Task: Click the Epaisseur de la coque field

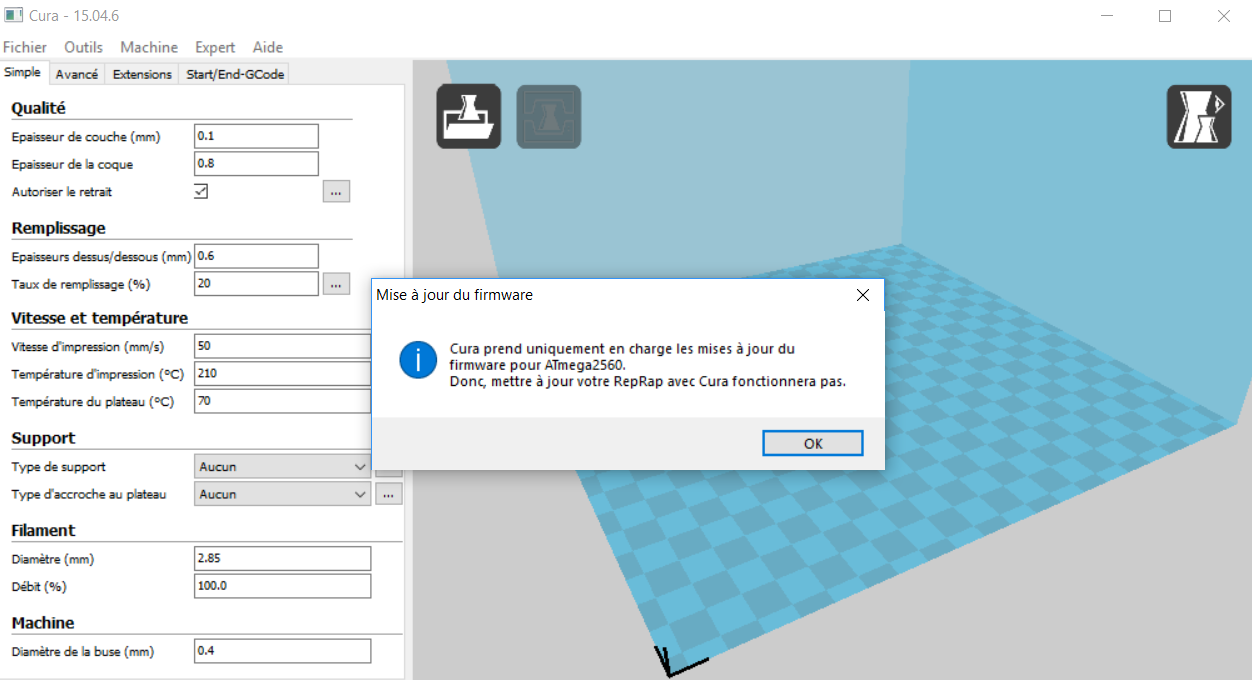Action: point(256,164)
